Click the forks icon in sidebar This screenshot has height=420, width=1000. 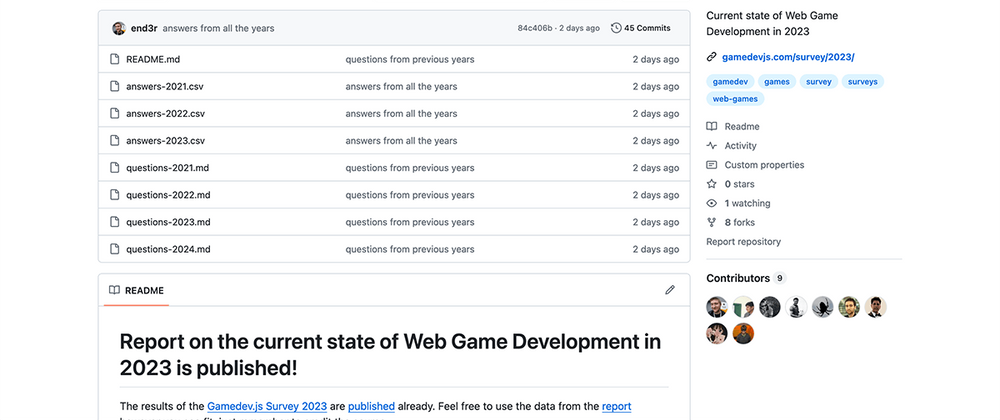coord(712,222)
